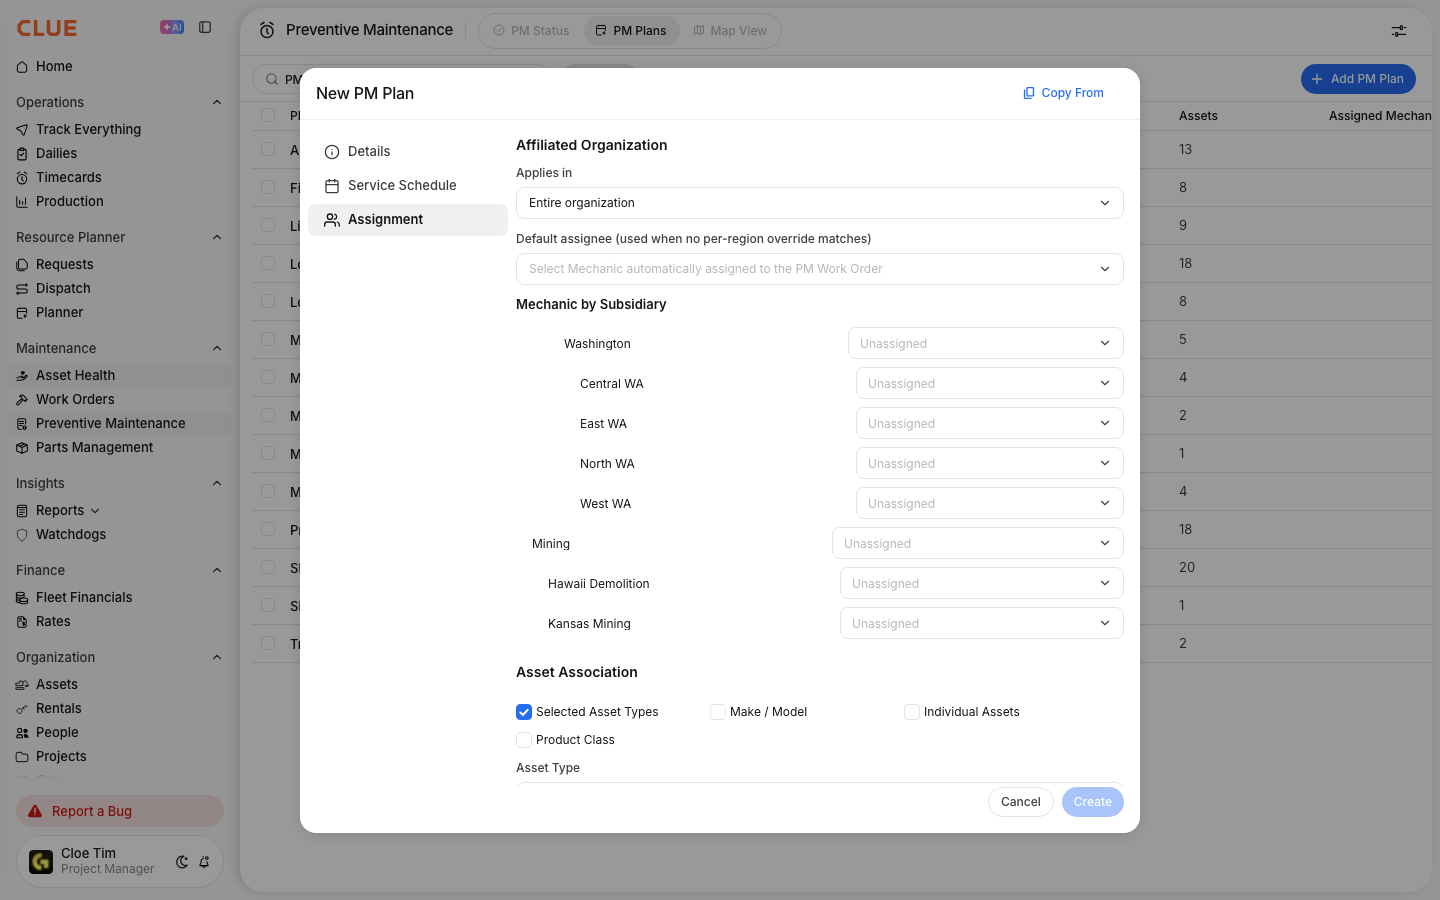Check the Individual Assets checkbox
Viewport: 1440px width, 900px height.
[912, 712]
